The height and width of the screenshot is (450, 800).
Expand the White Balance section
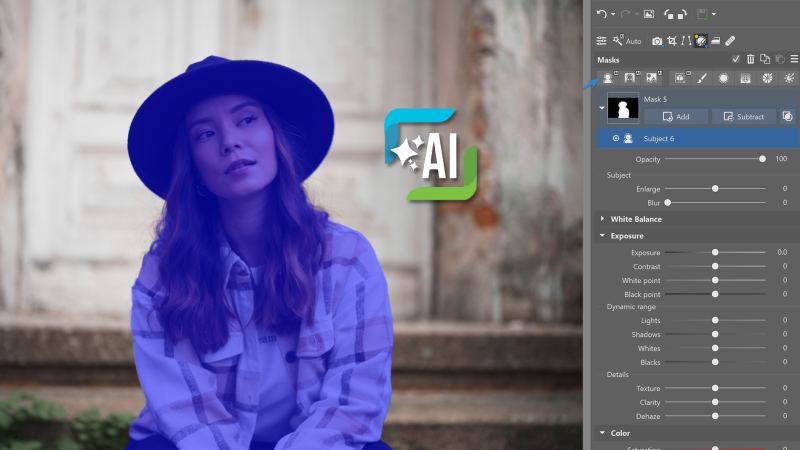[x=603, y=219]
